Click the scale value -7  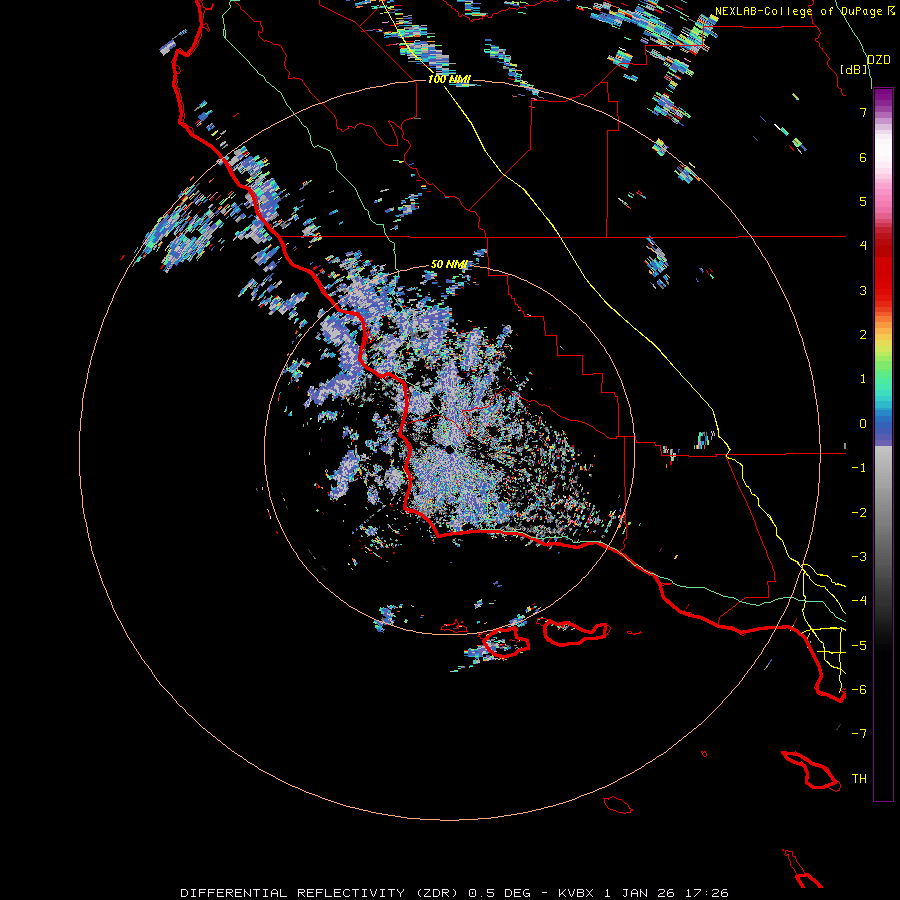[x=859, y=734]
